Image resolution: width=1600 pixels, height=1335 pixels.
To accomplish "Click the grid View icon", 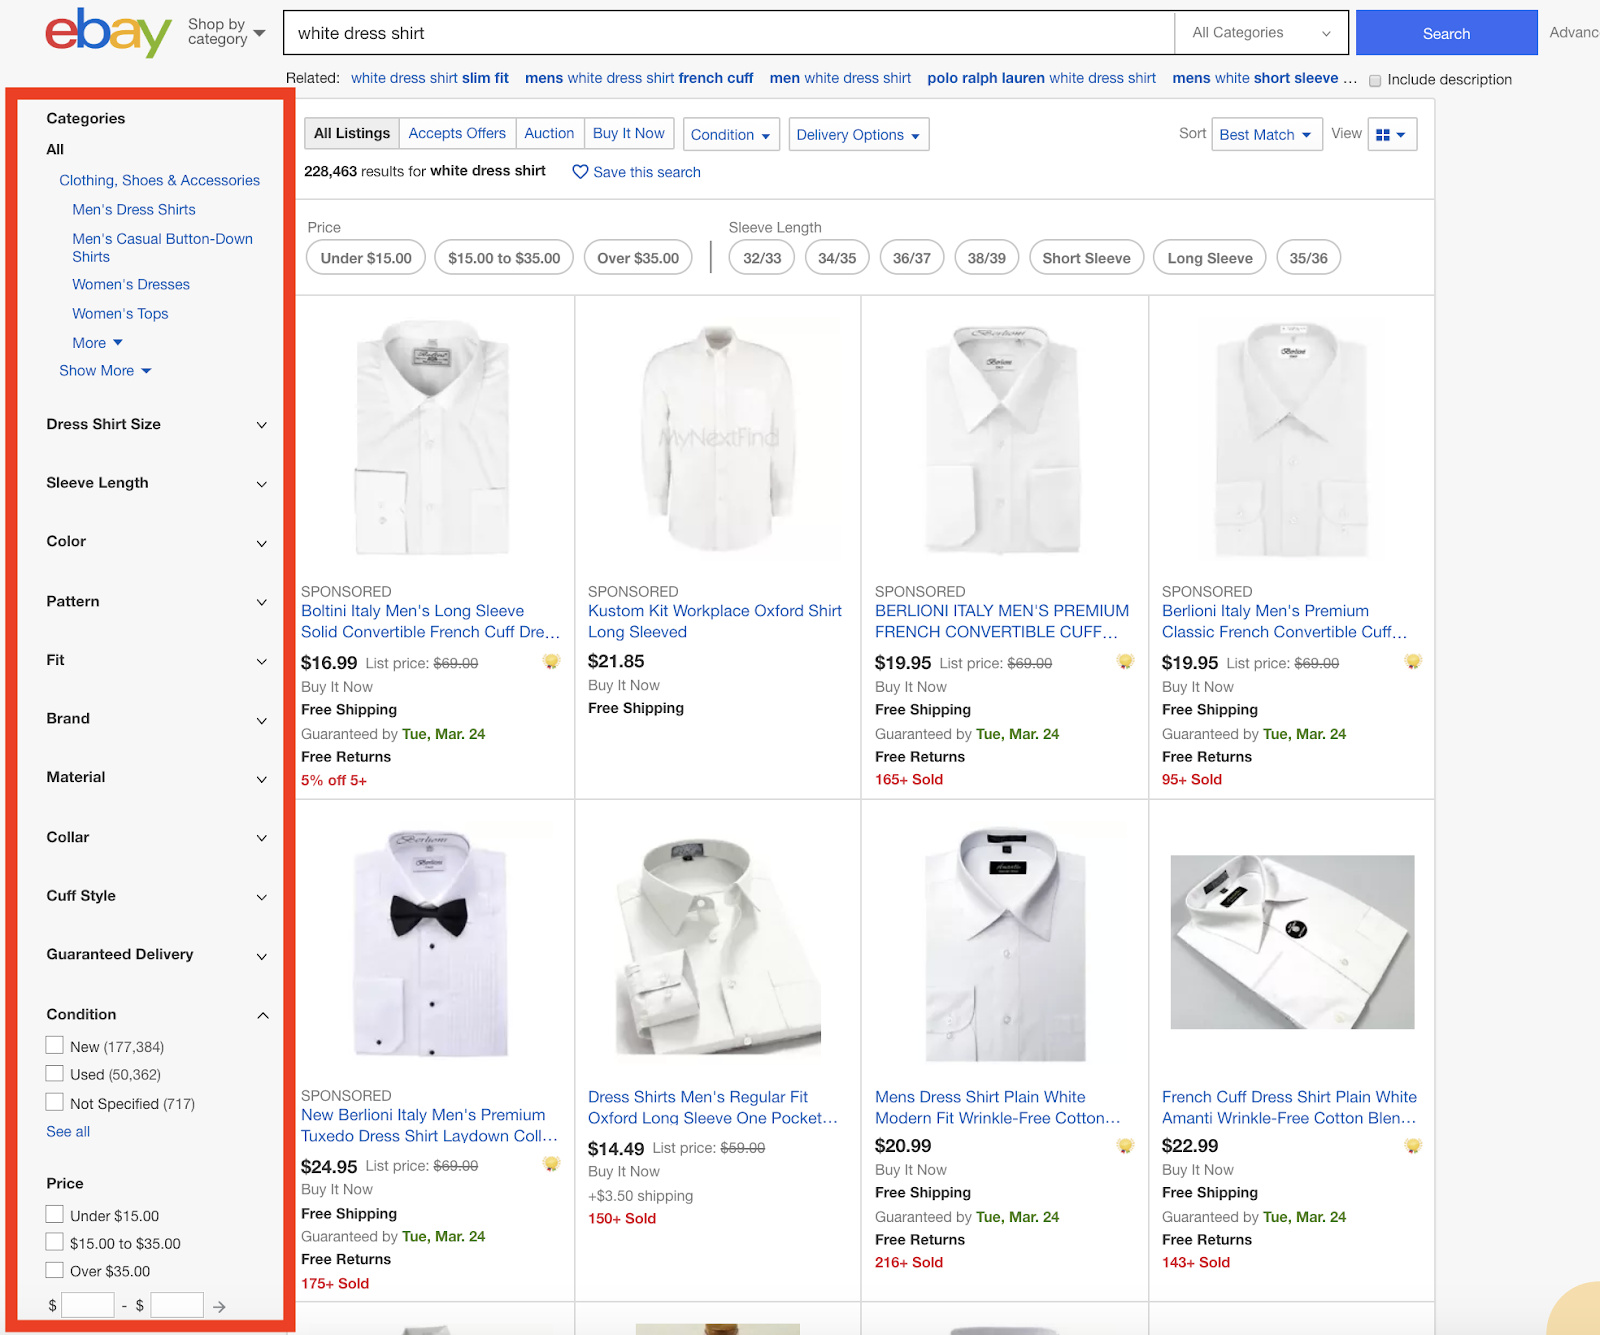I will [1385, 133].
